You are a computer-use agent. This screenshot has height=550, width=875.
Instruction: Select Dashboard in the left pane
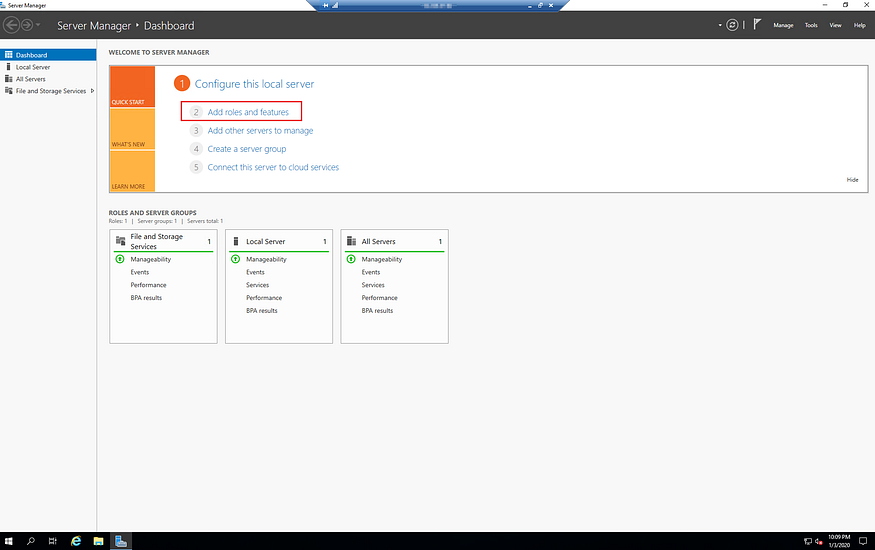[48, 55]
